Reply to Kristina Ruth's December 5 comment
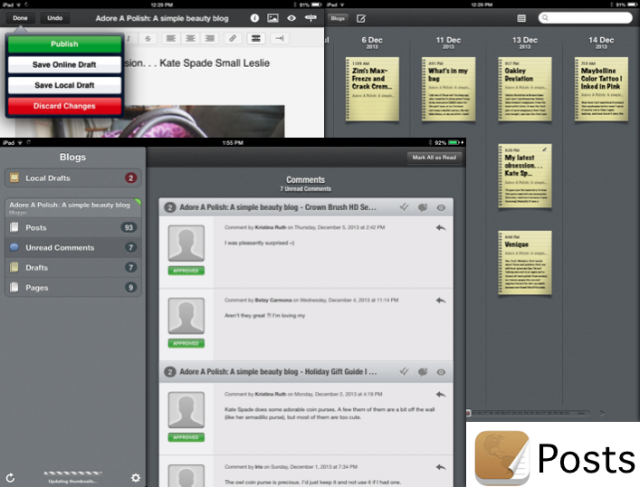The width and height of the screenshot is (640, 488). (440, 228)
